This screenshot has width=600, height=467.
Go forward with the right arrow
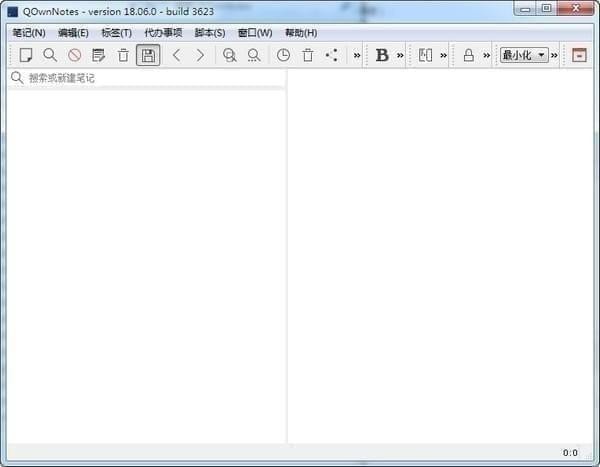pyautogui.click(x=200, y=55)
